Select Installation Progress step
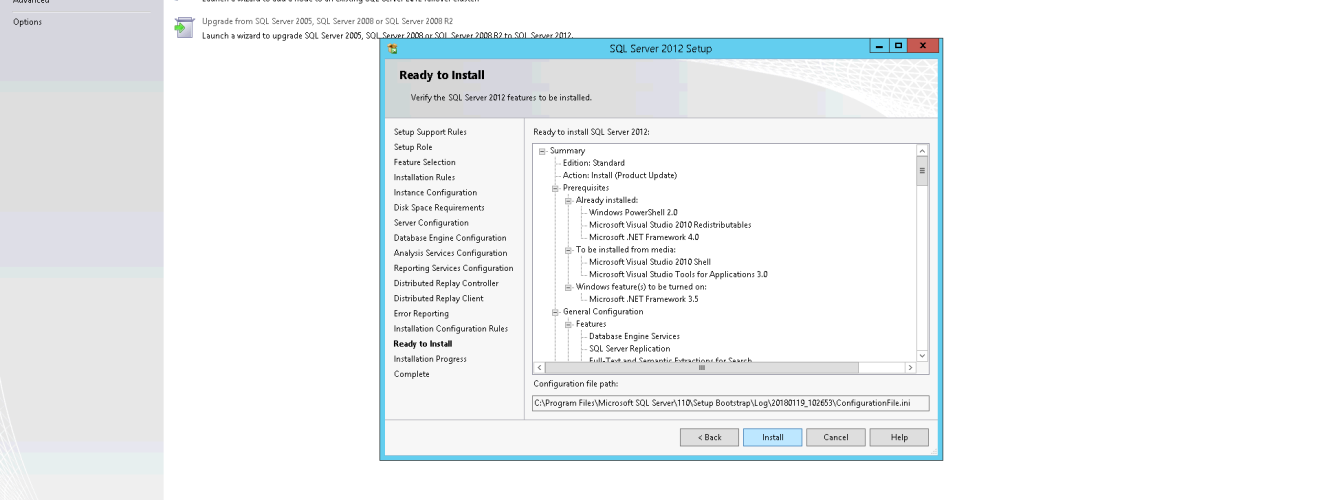The image size is (1320, 500). (430, 359)
